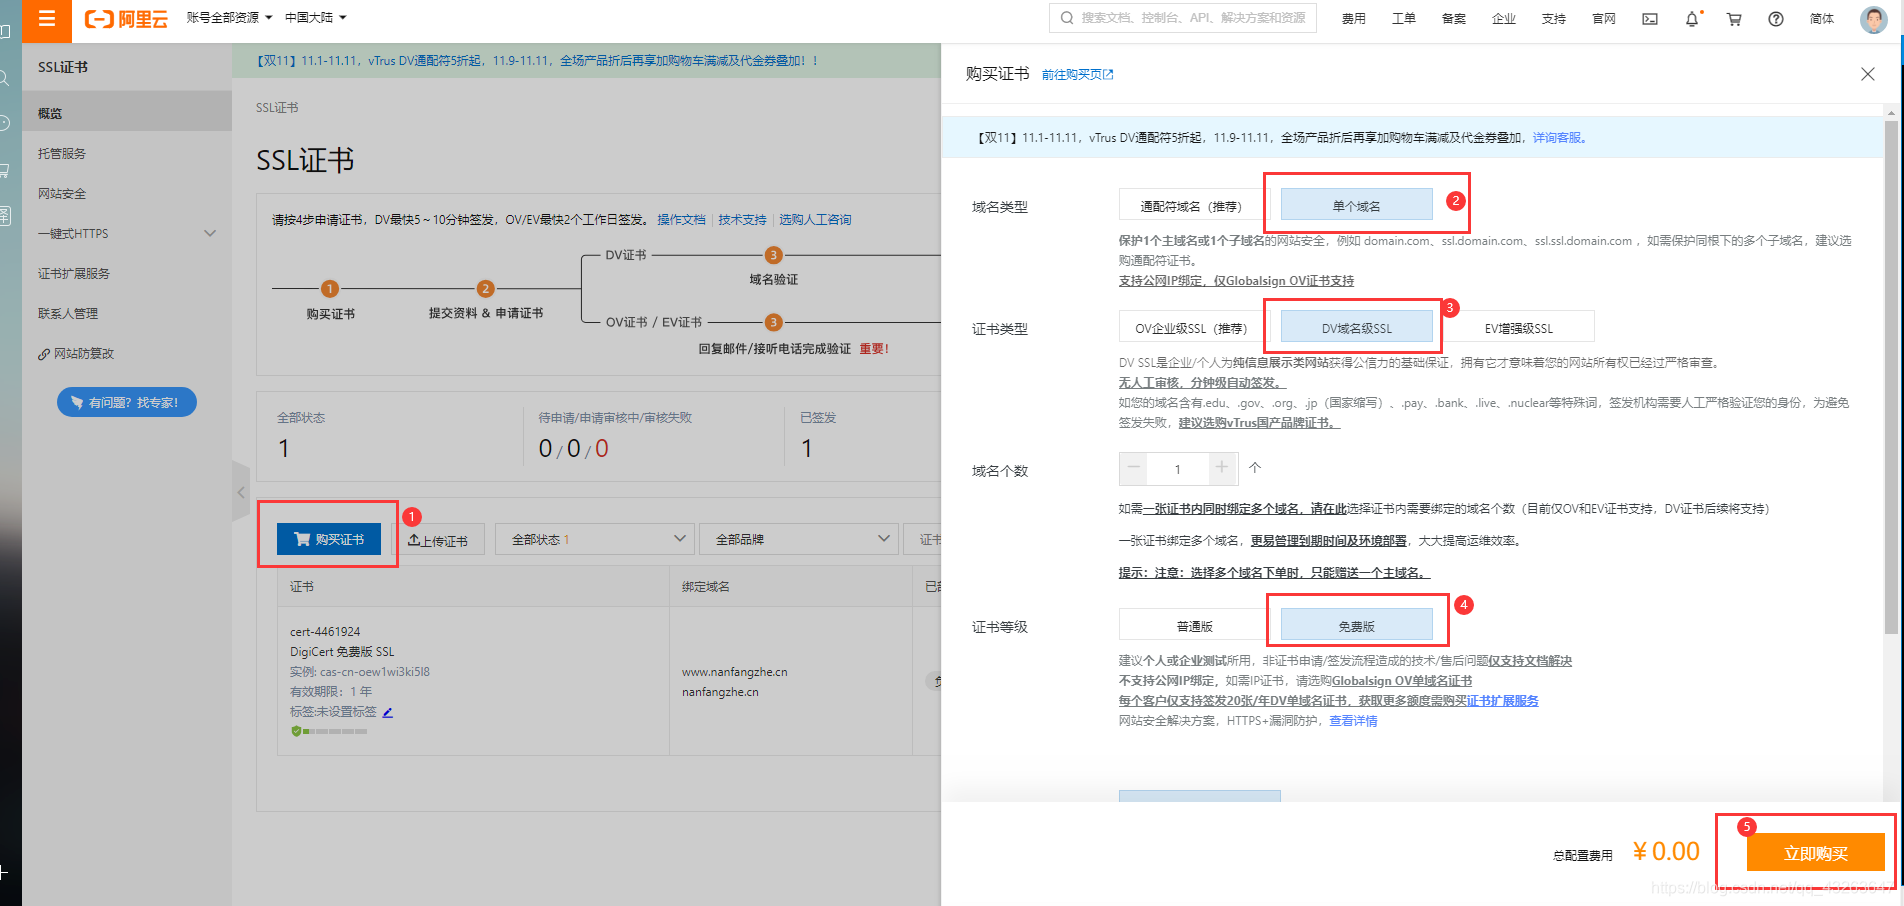Image resolution: width=1904 pixels, height=906 pixels.
Task: Choose DV domain-level SSL certificate type
Action: point(1356,328)
